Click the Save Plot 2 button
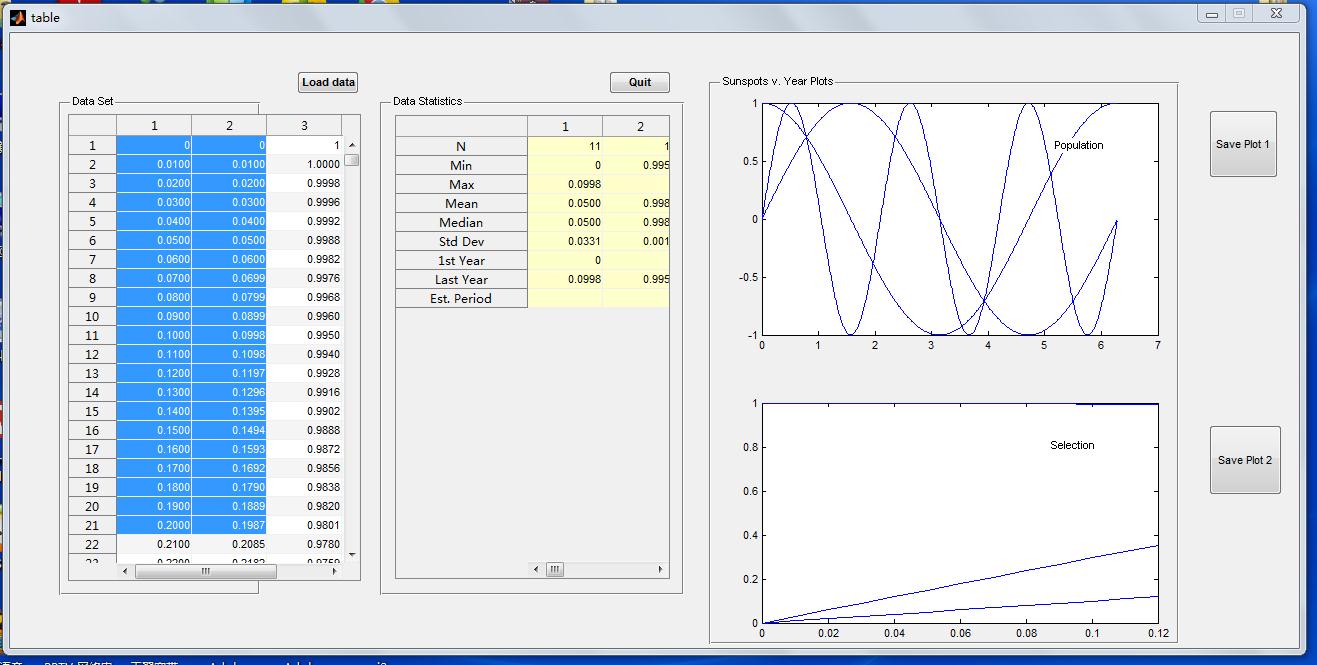This screenshot has height=665, width=1317. pyautogui.click(x=1245, y=460)
